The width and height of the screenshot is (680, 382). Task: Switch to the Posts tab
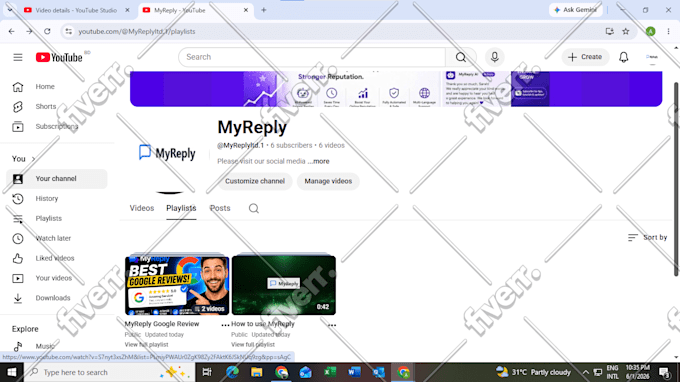click(x=220, y=209)
